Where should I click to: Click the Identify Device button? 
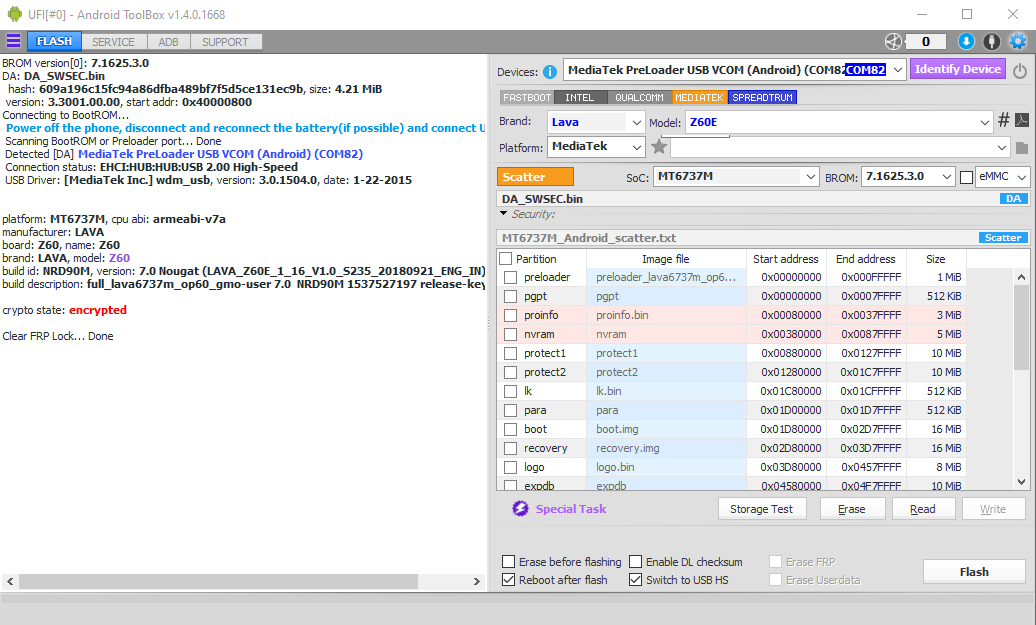point(957,69)
